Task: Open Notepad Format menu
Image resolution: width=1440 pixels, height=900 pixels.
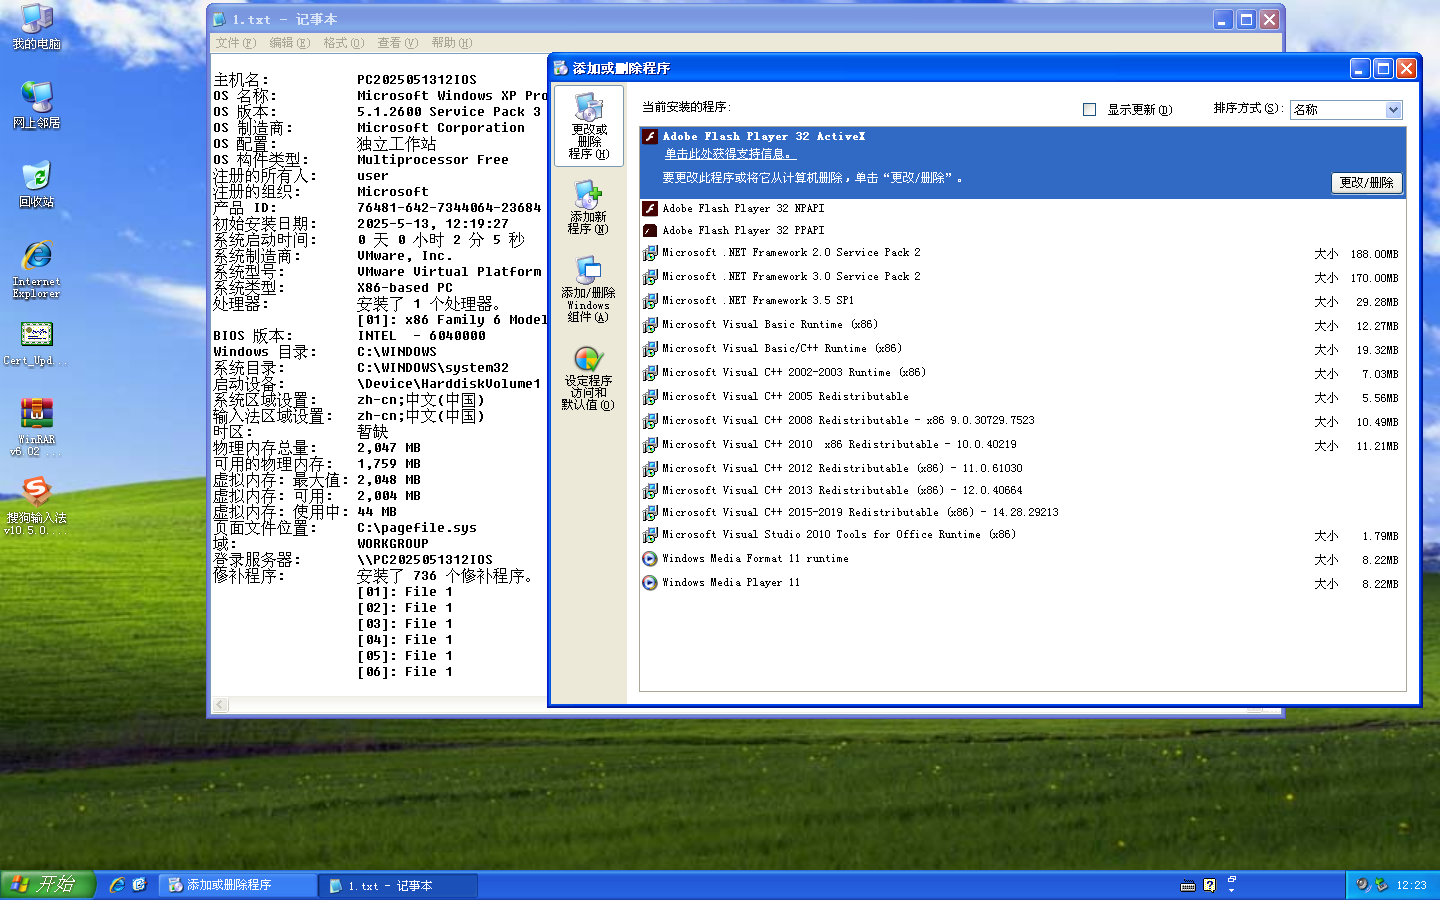Action: 343,43
